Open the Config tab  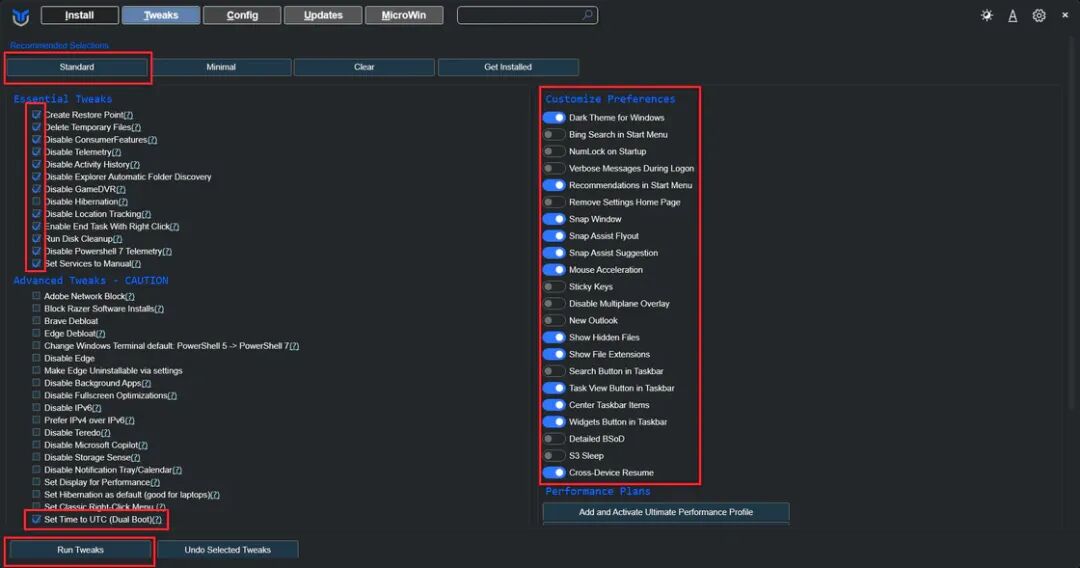242,15
